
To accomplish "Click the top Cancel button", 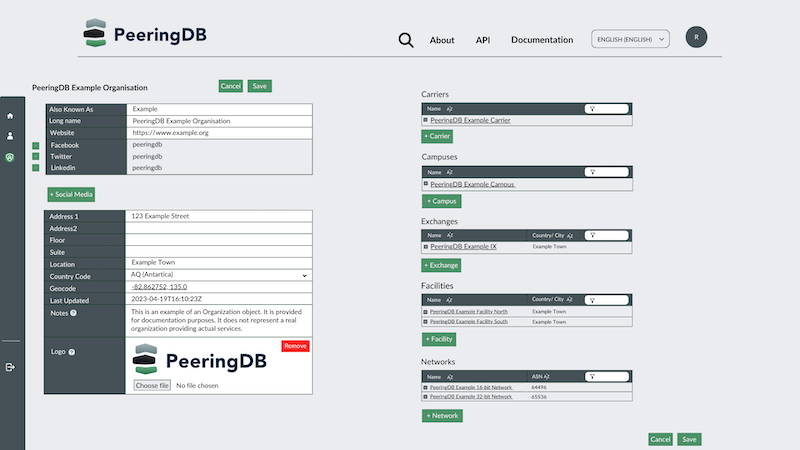I will [x=230, y=86].
